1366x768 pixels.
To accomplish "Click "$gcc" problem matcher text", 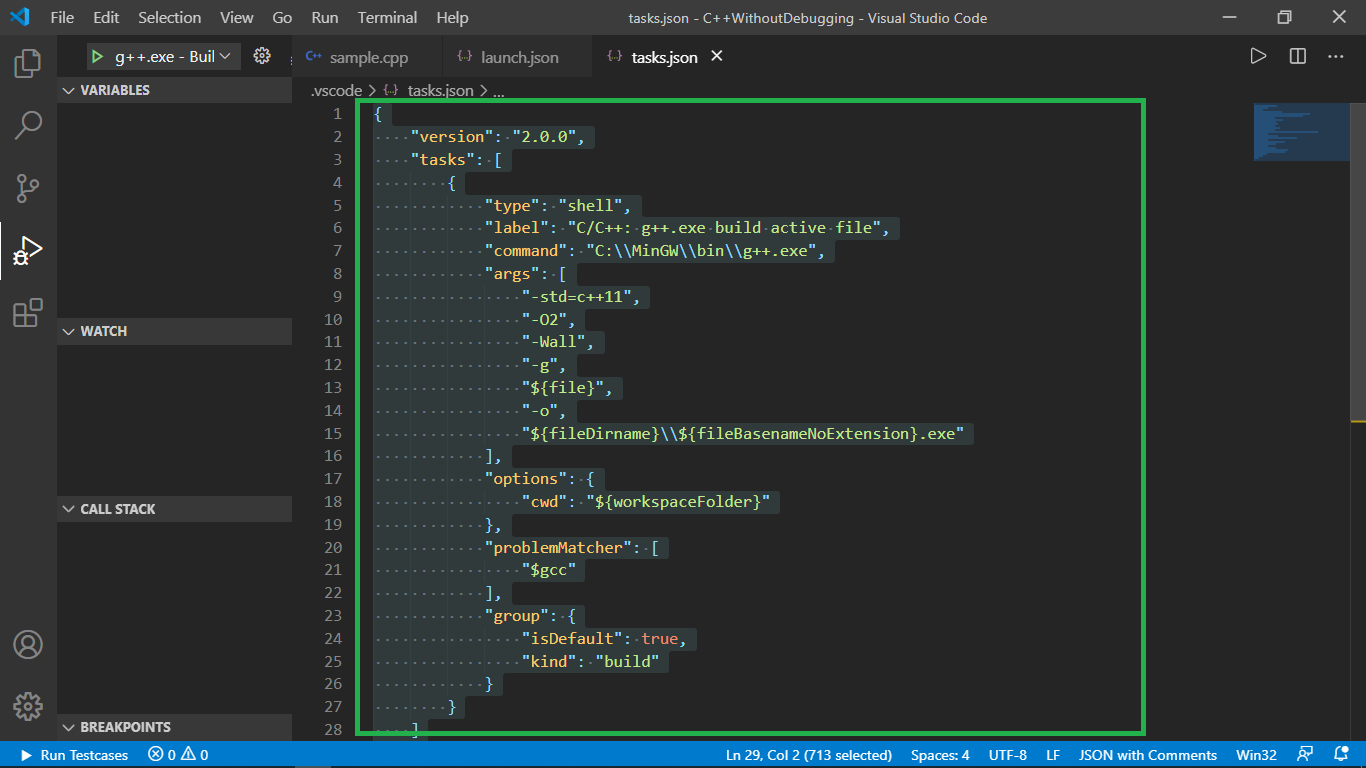I will [x=549, y=571].
